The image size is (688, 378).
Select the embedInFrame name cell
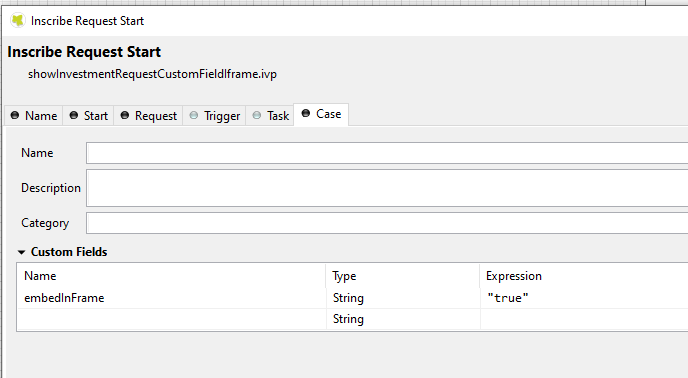click(x=172, y=298)
